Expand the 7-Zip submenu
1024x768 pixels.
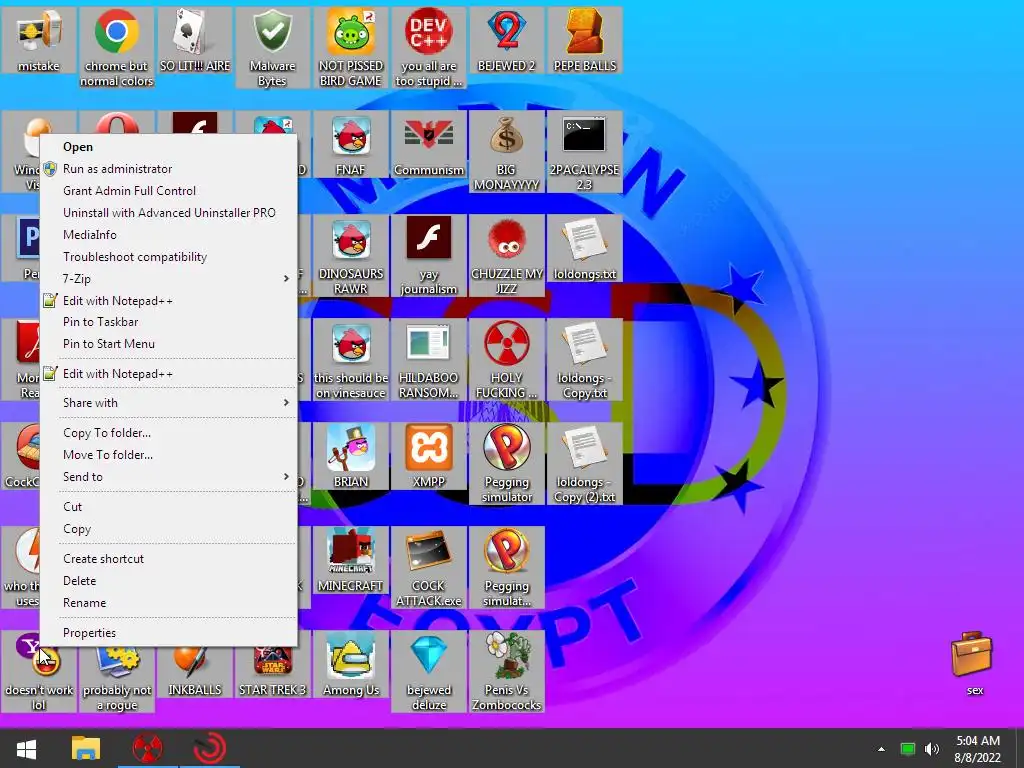coord(168,279)
